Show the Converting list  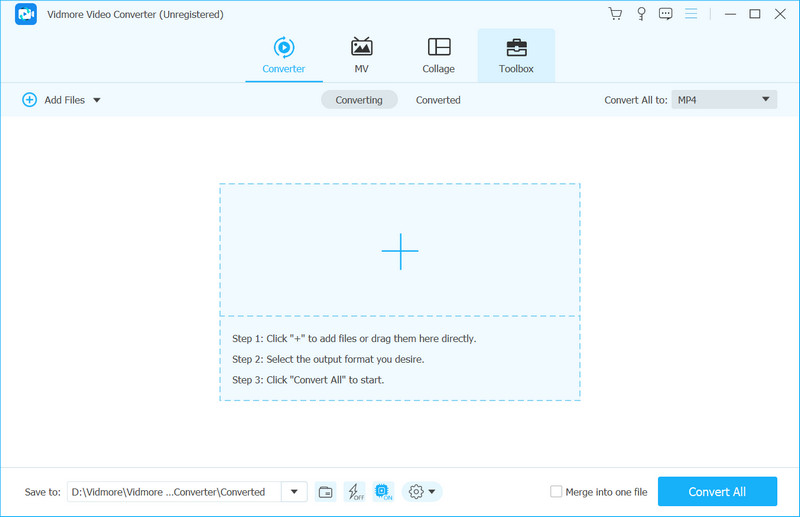[x=359, y=100]
